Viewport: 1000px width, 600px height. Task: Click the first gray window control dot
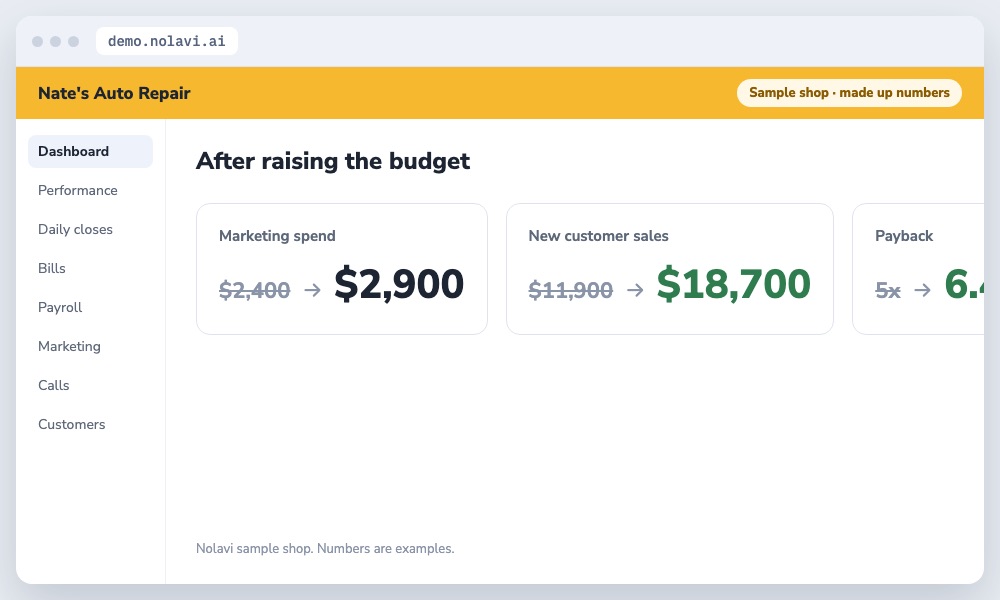coord(38,41)
